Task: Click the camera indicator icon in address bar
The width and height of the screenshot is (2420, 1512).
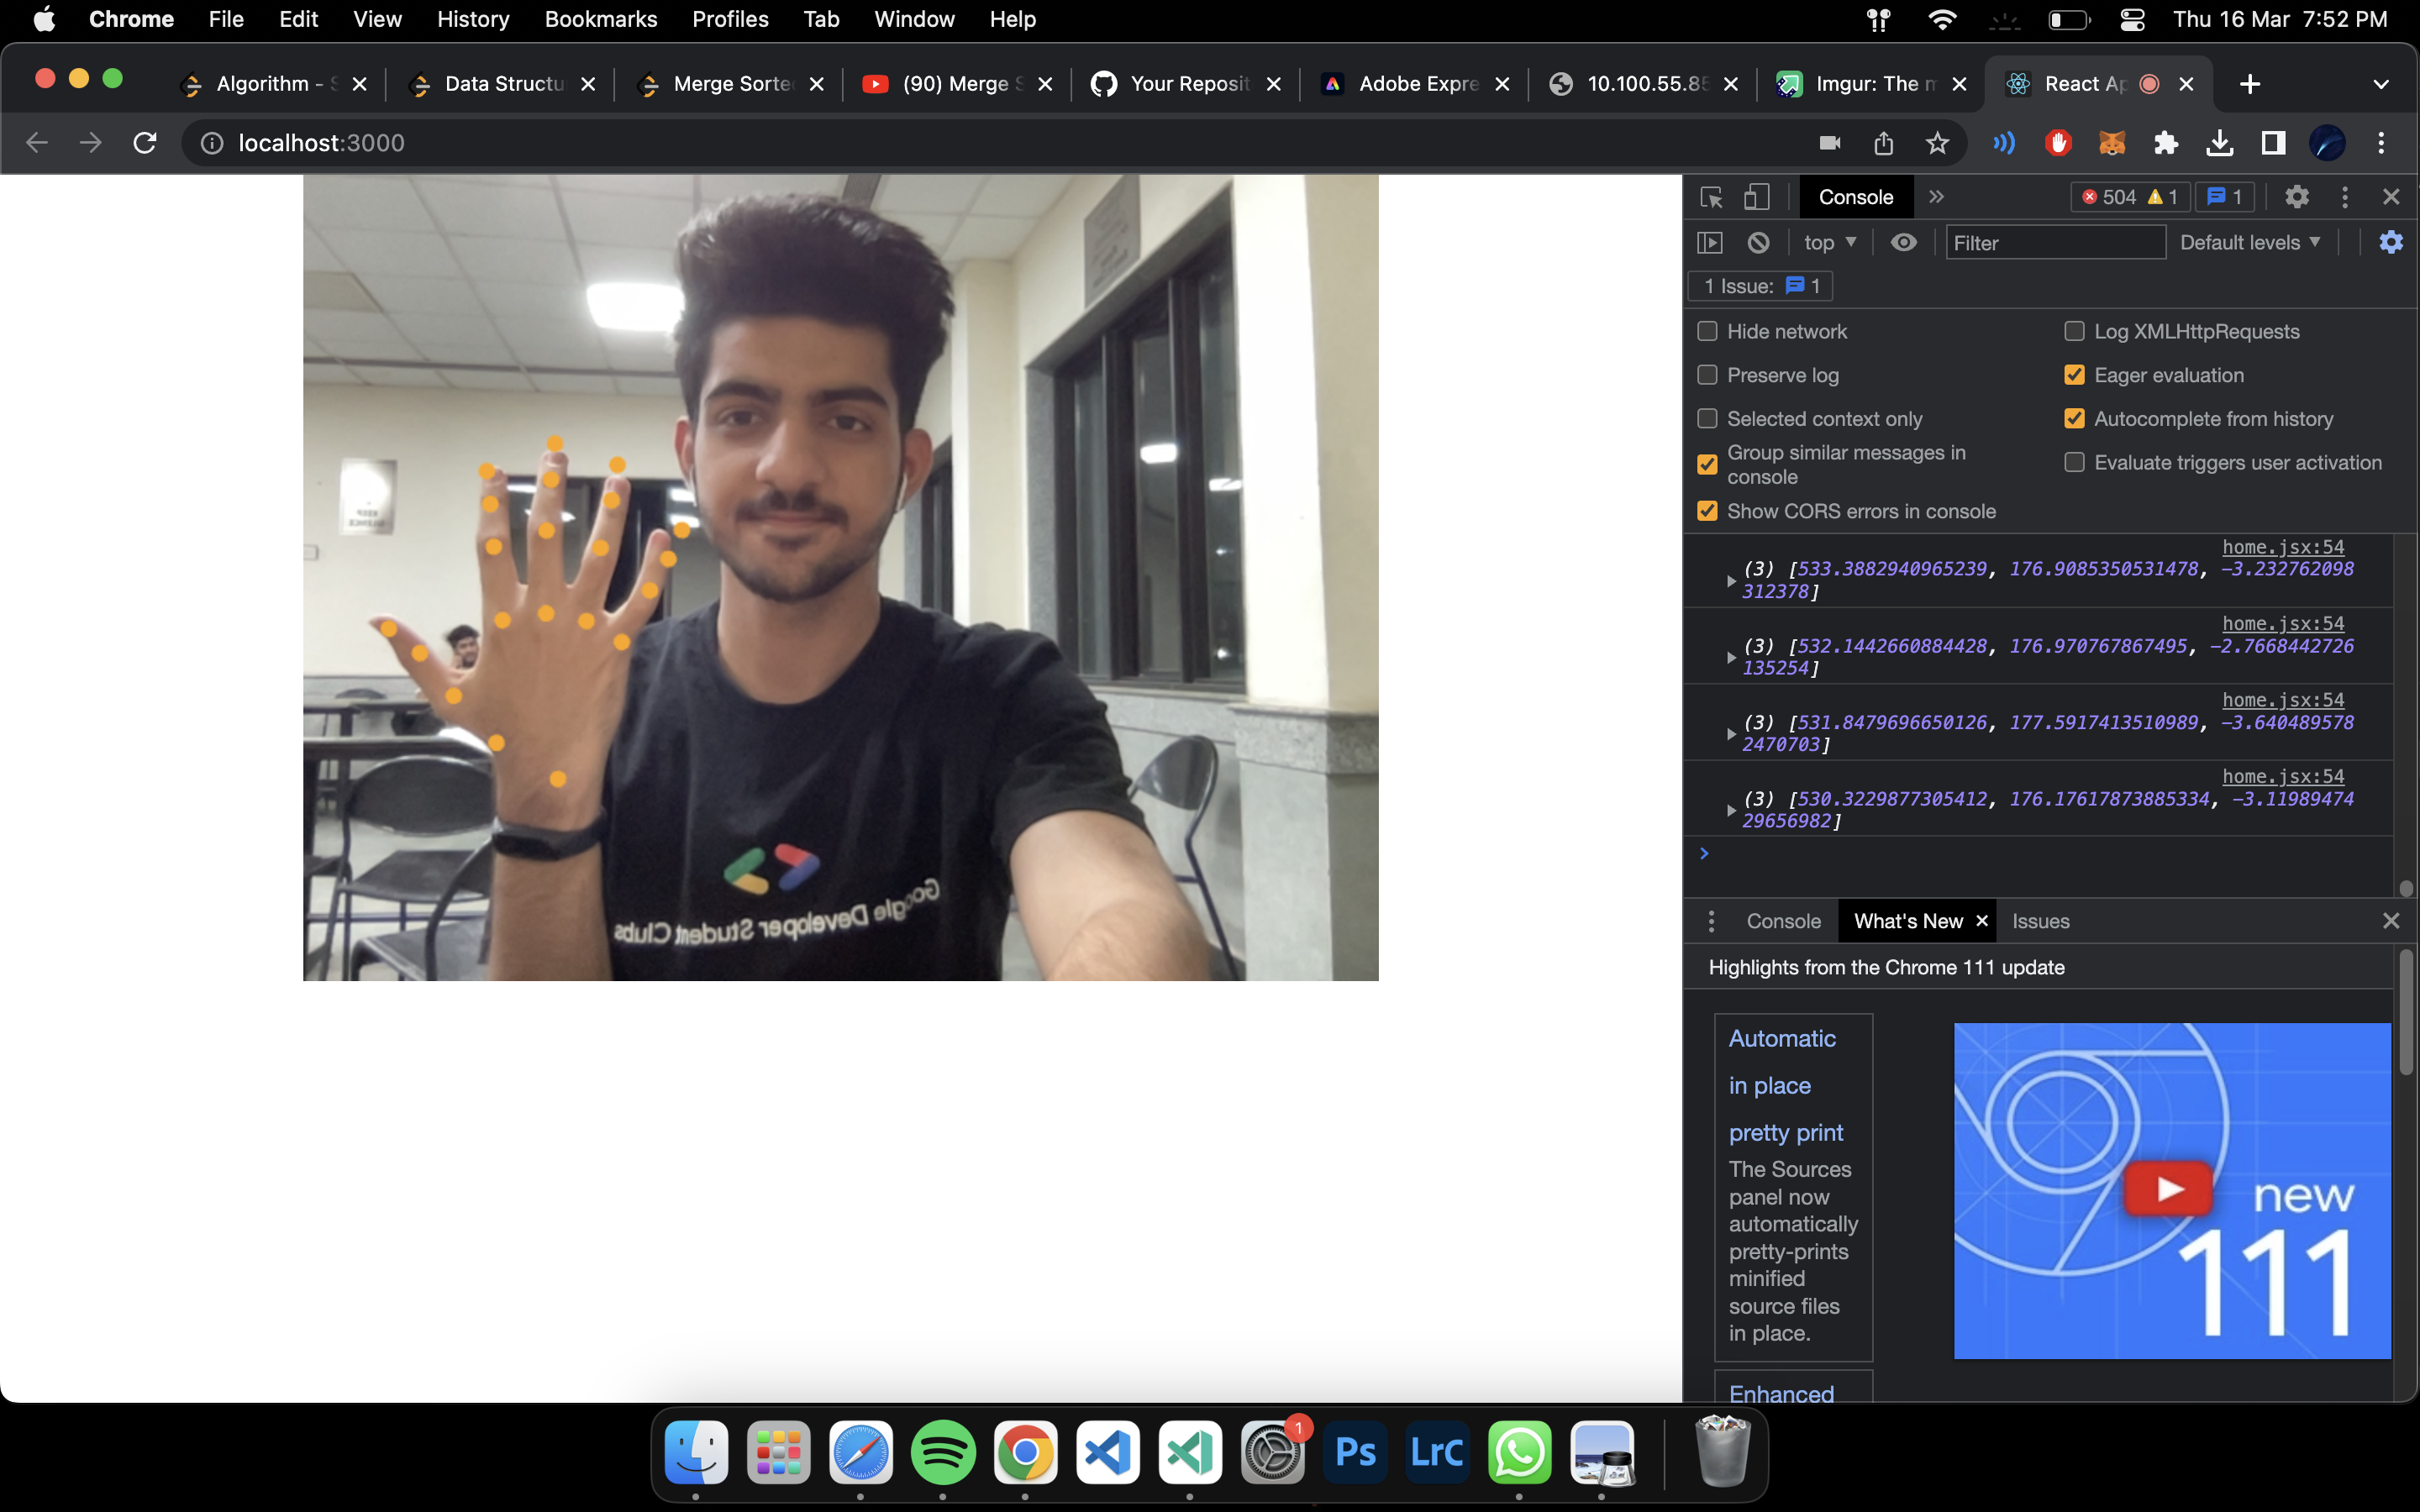Action: 1830,143
